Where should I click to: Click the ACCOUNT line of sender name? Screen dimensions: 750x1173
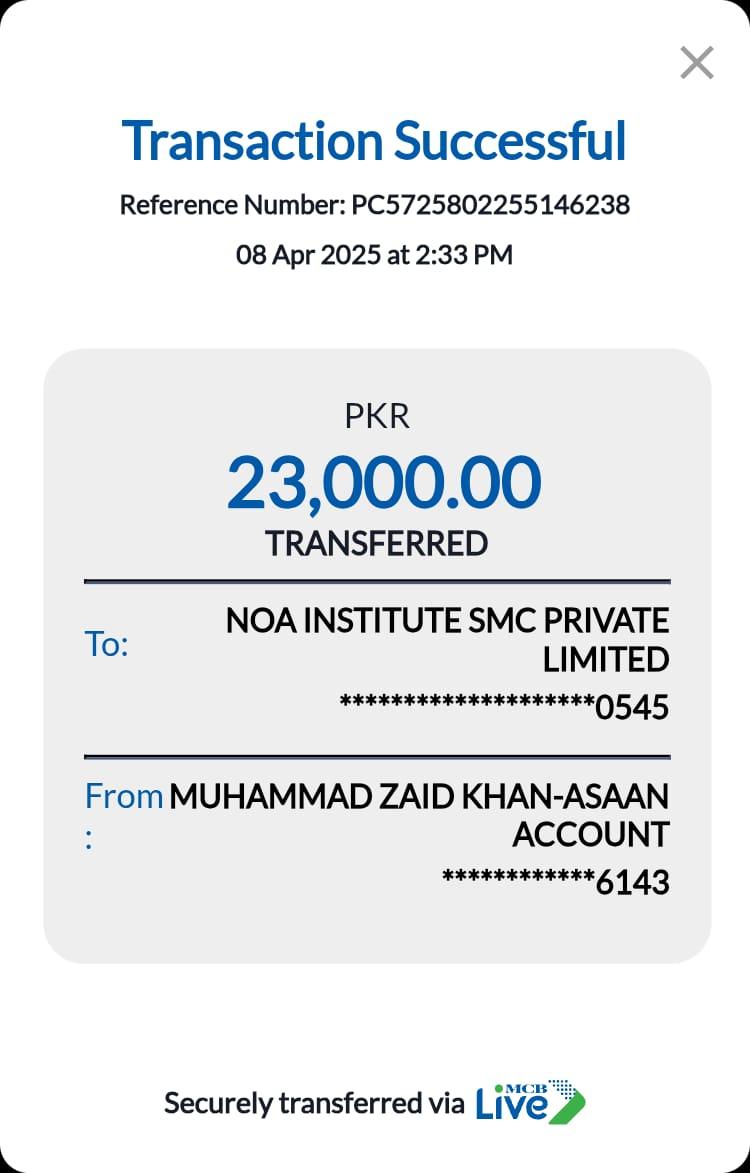[590, 834]
